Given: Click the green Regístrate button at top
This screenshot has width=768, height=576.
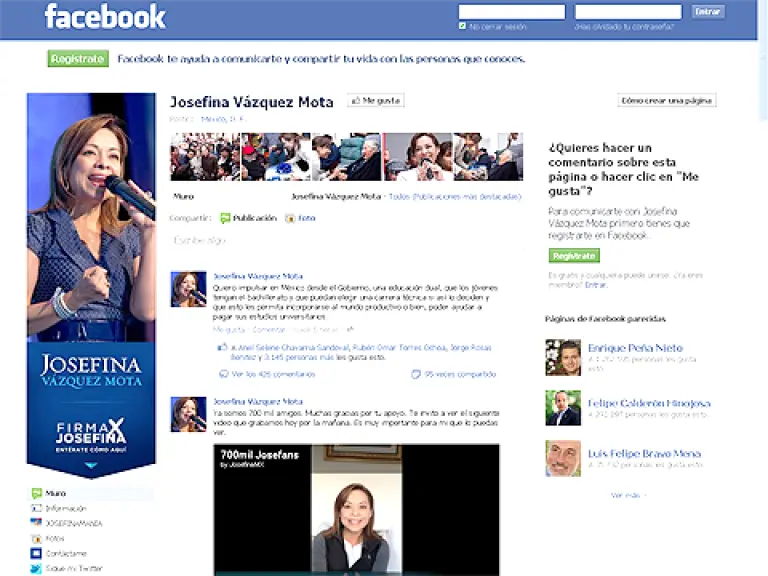Looking at the screenshot, I should tap(77, 59).
